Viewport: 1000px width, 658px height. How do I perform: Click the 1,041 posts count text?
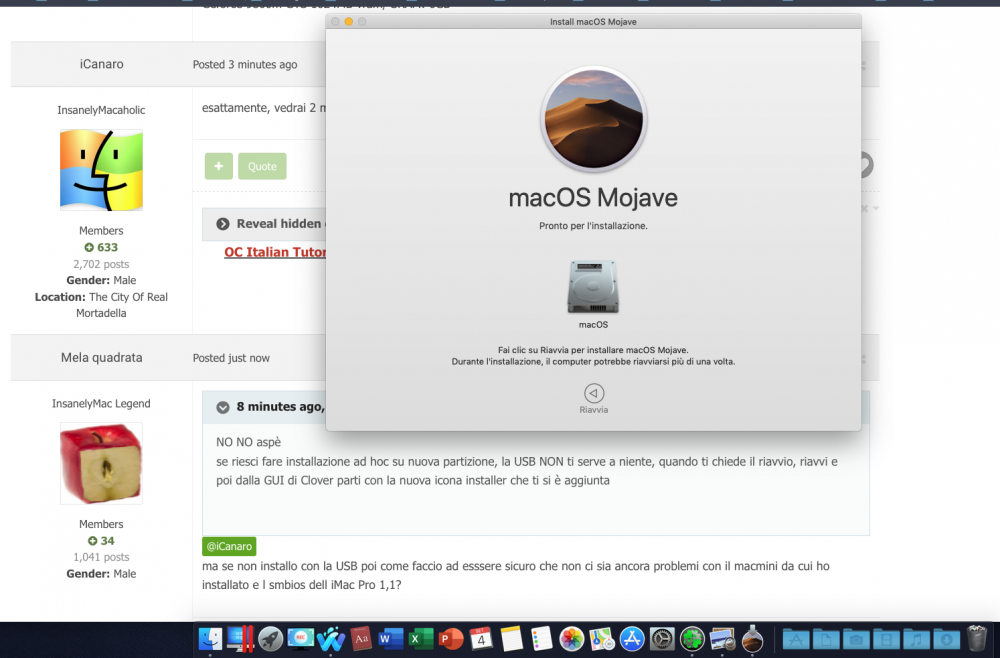coord(101,557)
